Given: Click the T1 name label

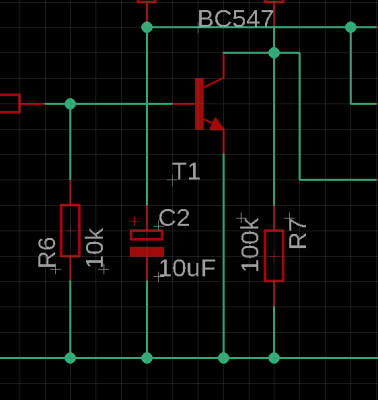Looking at the screenshot, I should click(x=187, y=172).
